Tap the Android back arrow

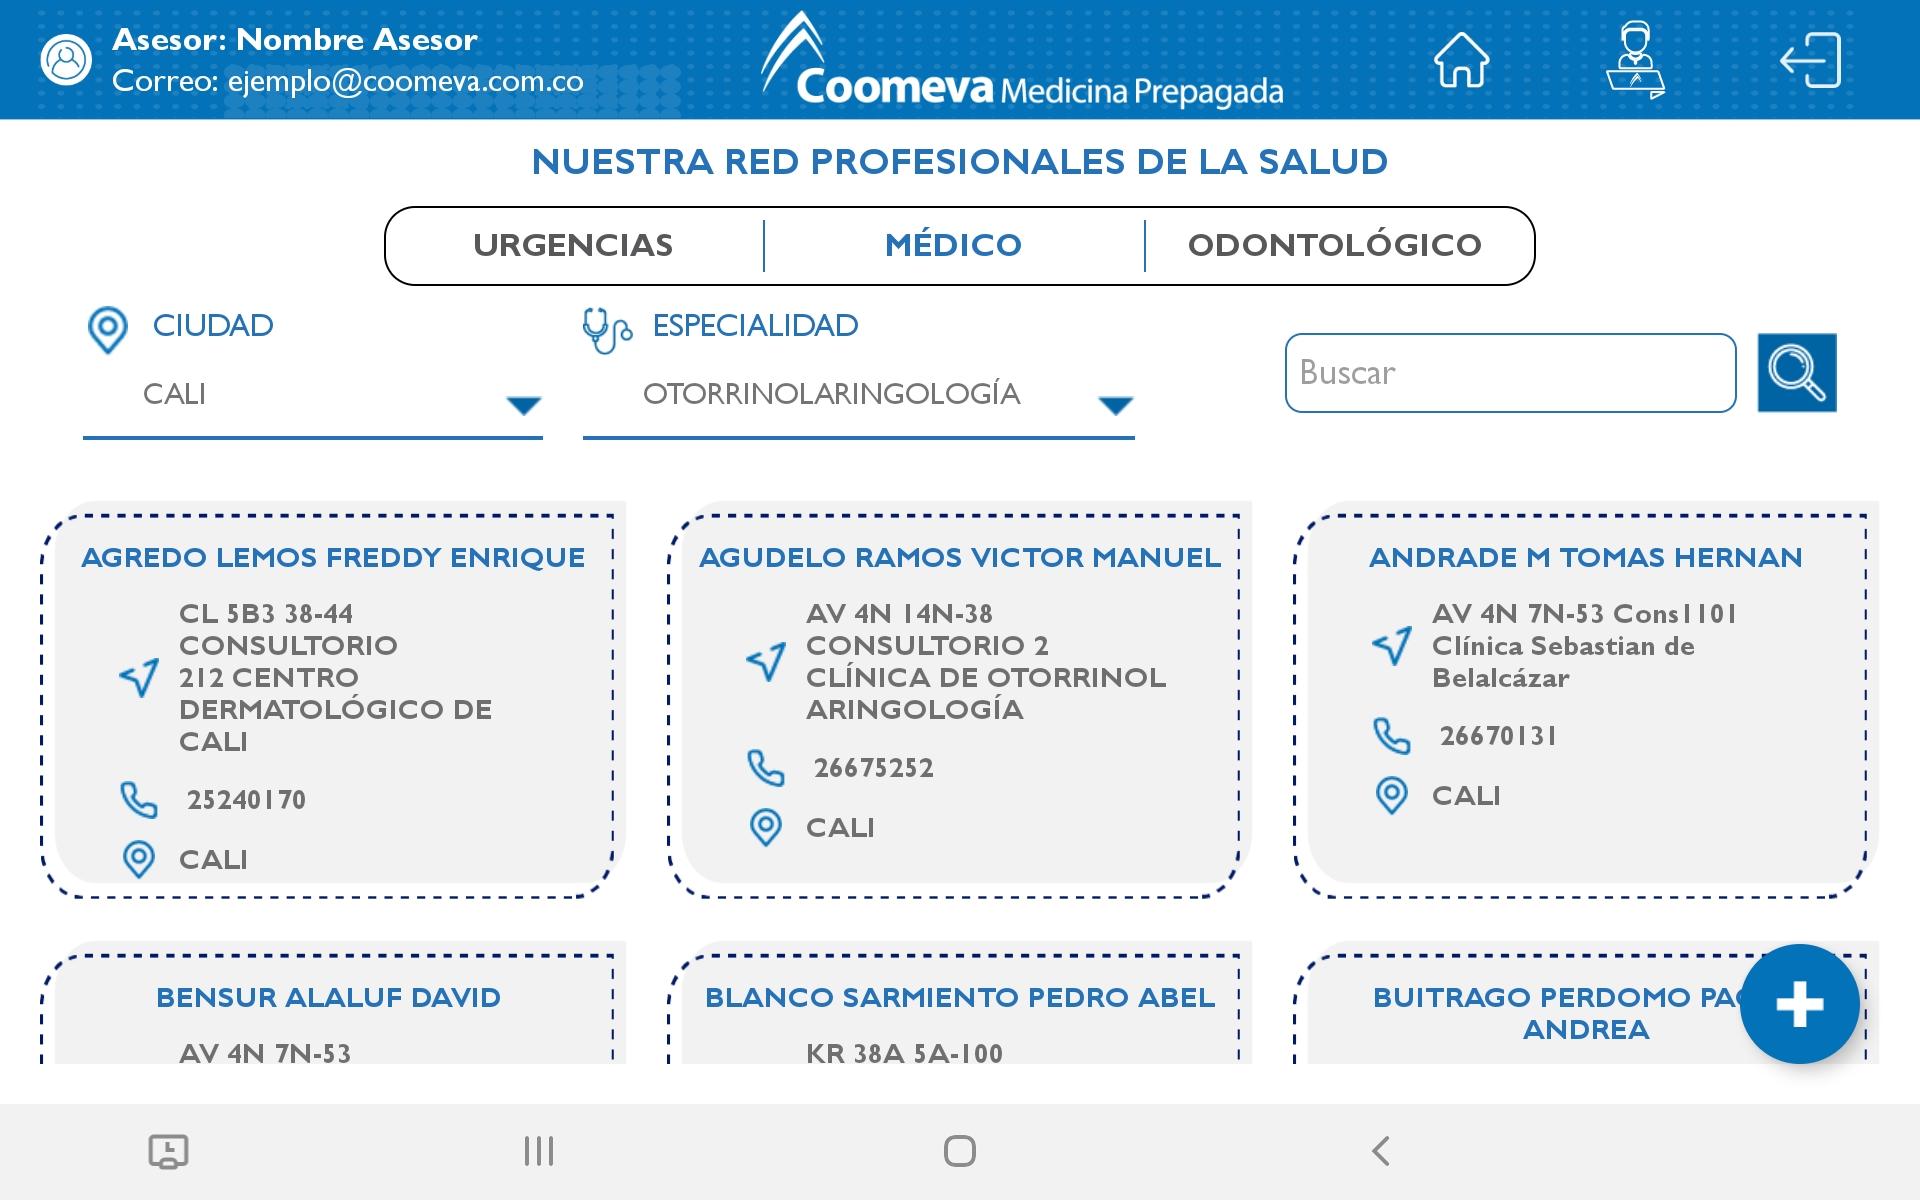[1381, 1151]
